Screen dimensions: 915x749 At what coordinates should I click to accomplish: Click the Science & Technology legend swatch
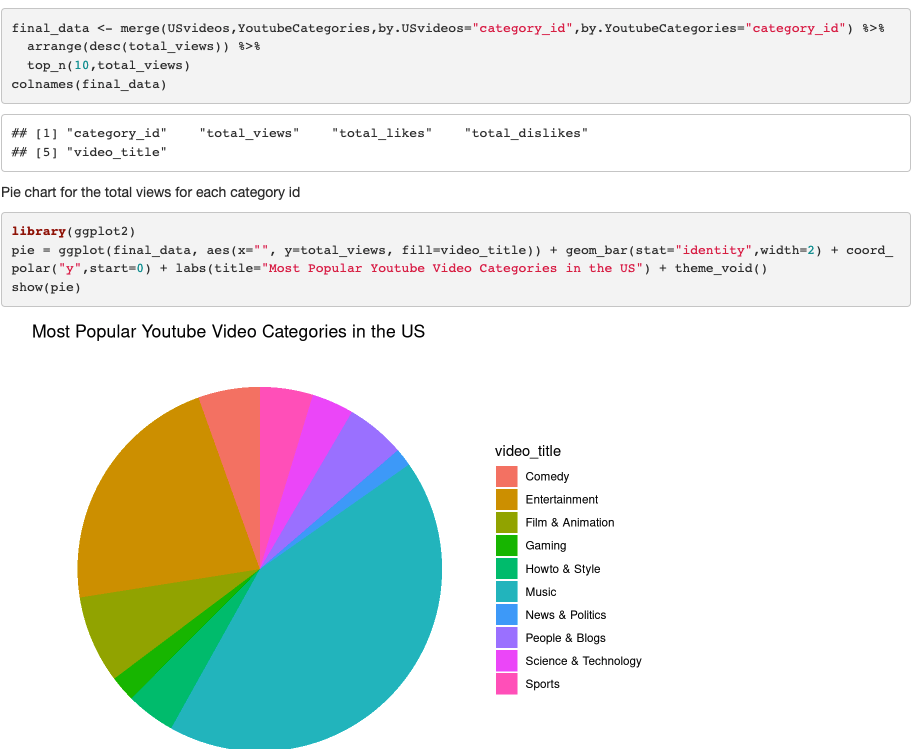[508, 661]
